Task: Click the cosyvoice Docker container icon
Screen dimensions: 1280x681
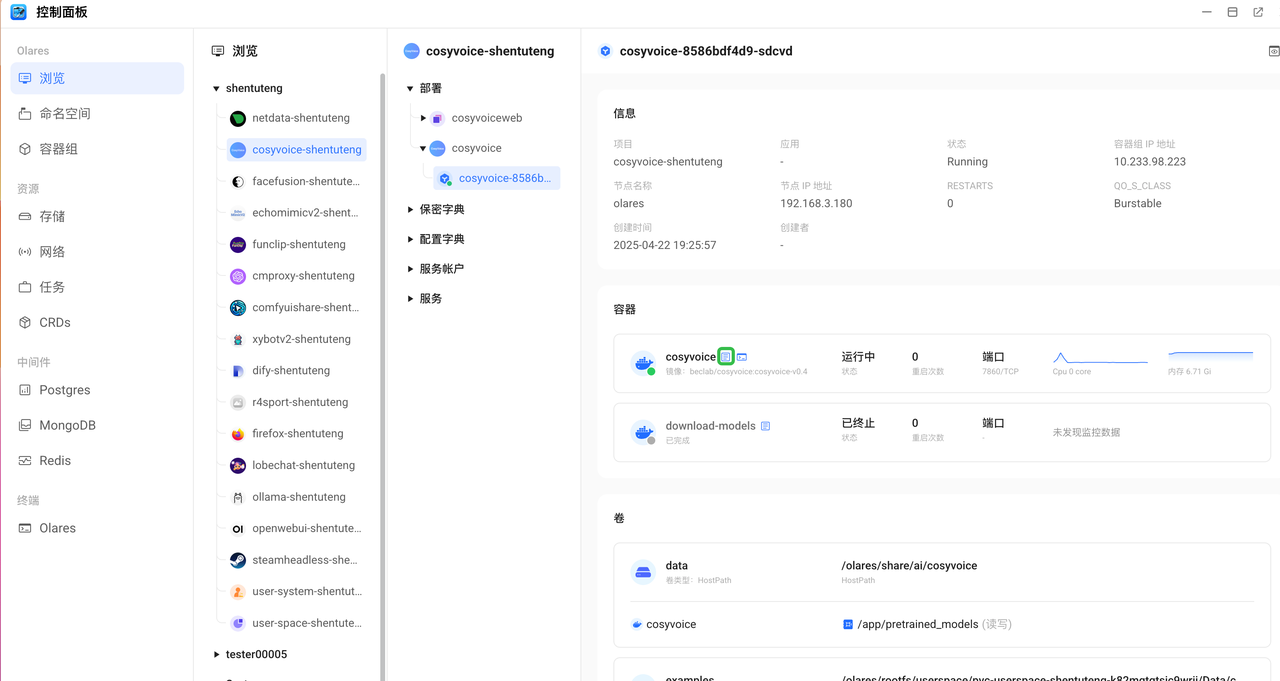Action: [644, 364]
